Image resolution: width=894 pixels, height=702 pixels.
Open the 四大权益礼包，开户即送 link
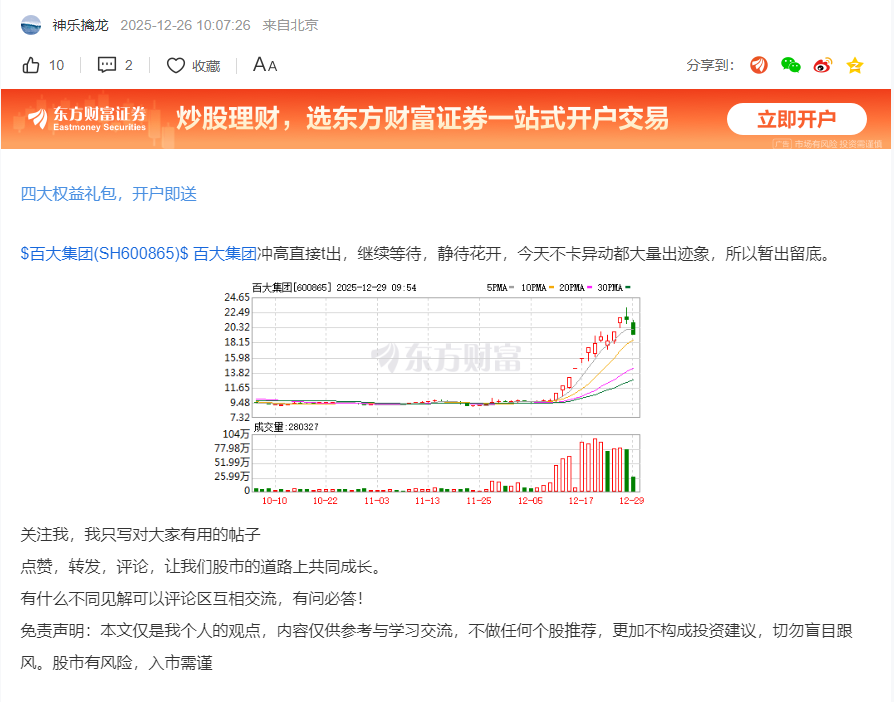tap(108, 194)
